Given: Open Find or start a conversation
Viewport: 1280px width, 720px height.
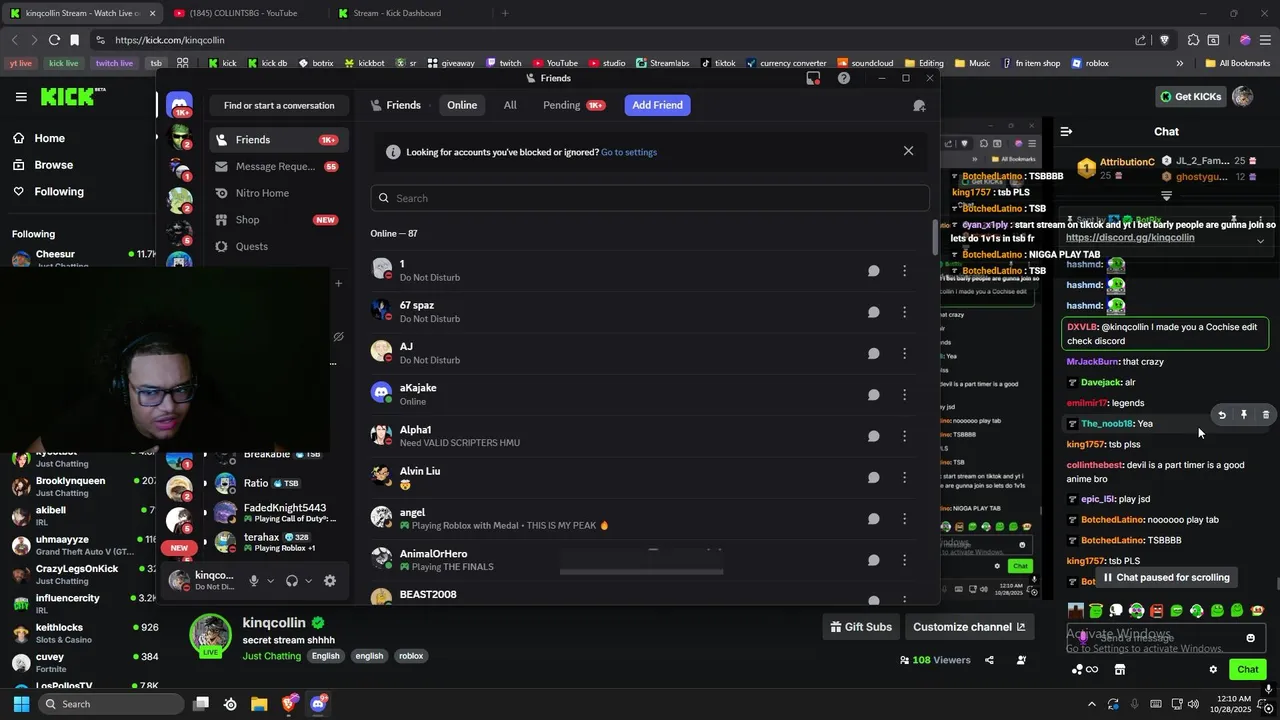Looking at the screenshot, I should tap(279, 105).
